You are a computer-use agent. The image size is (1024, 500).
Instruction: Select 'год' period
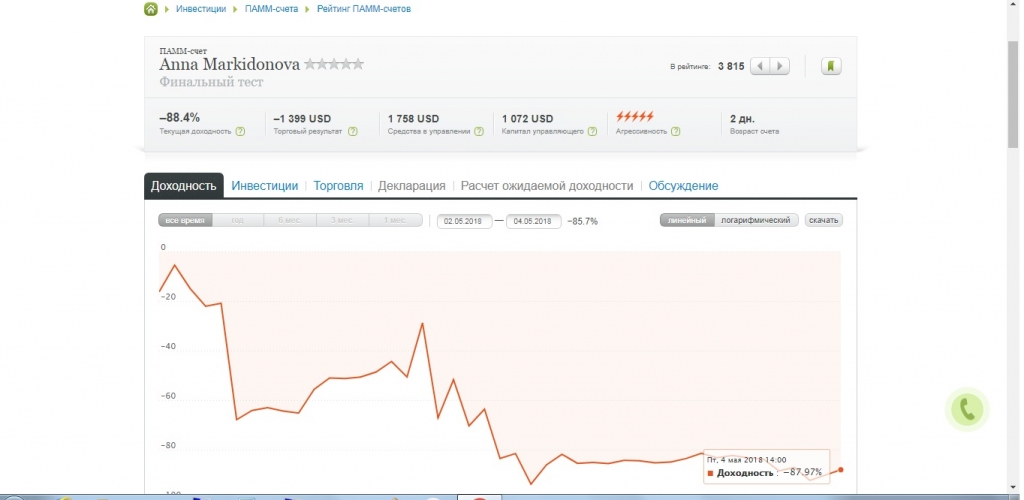pos(238,221)
